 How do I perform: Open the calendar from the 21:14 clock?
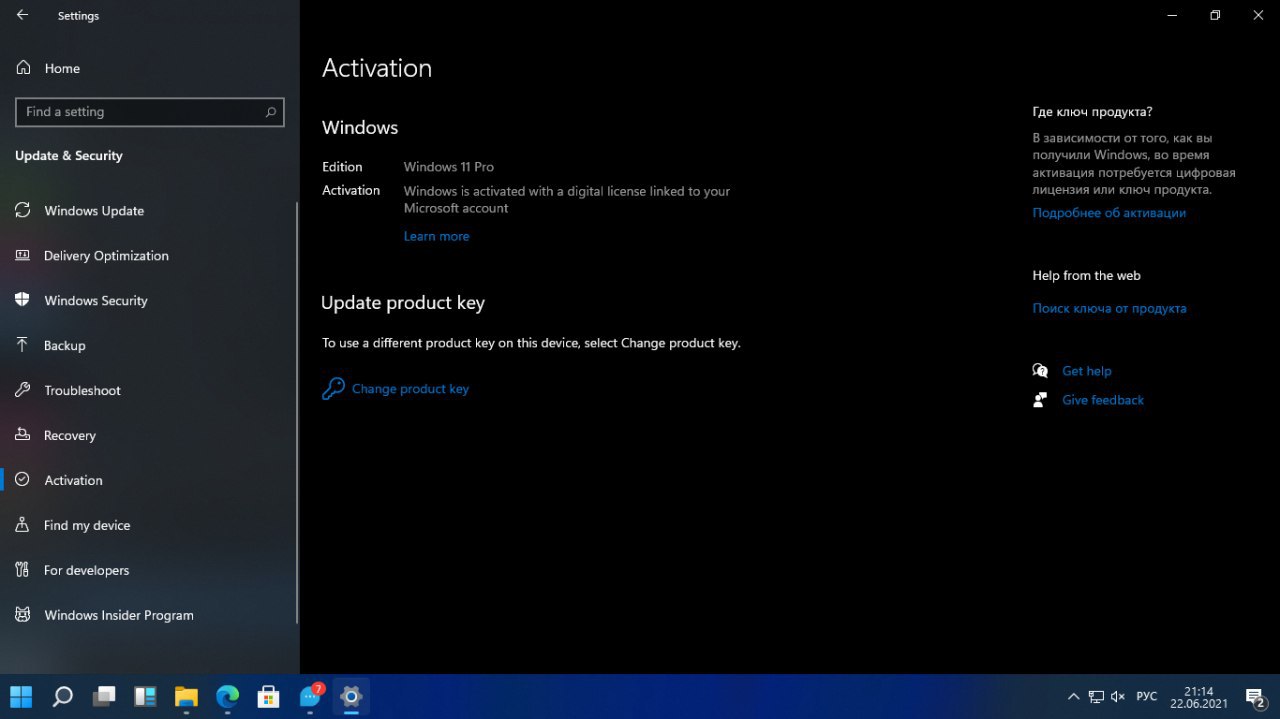point(1199,696)
